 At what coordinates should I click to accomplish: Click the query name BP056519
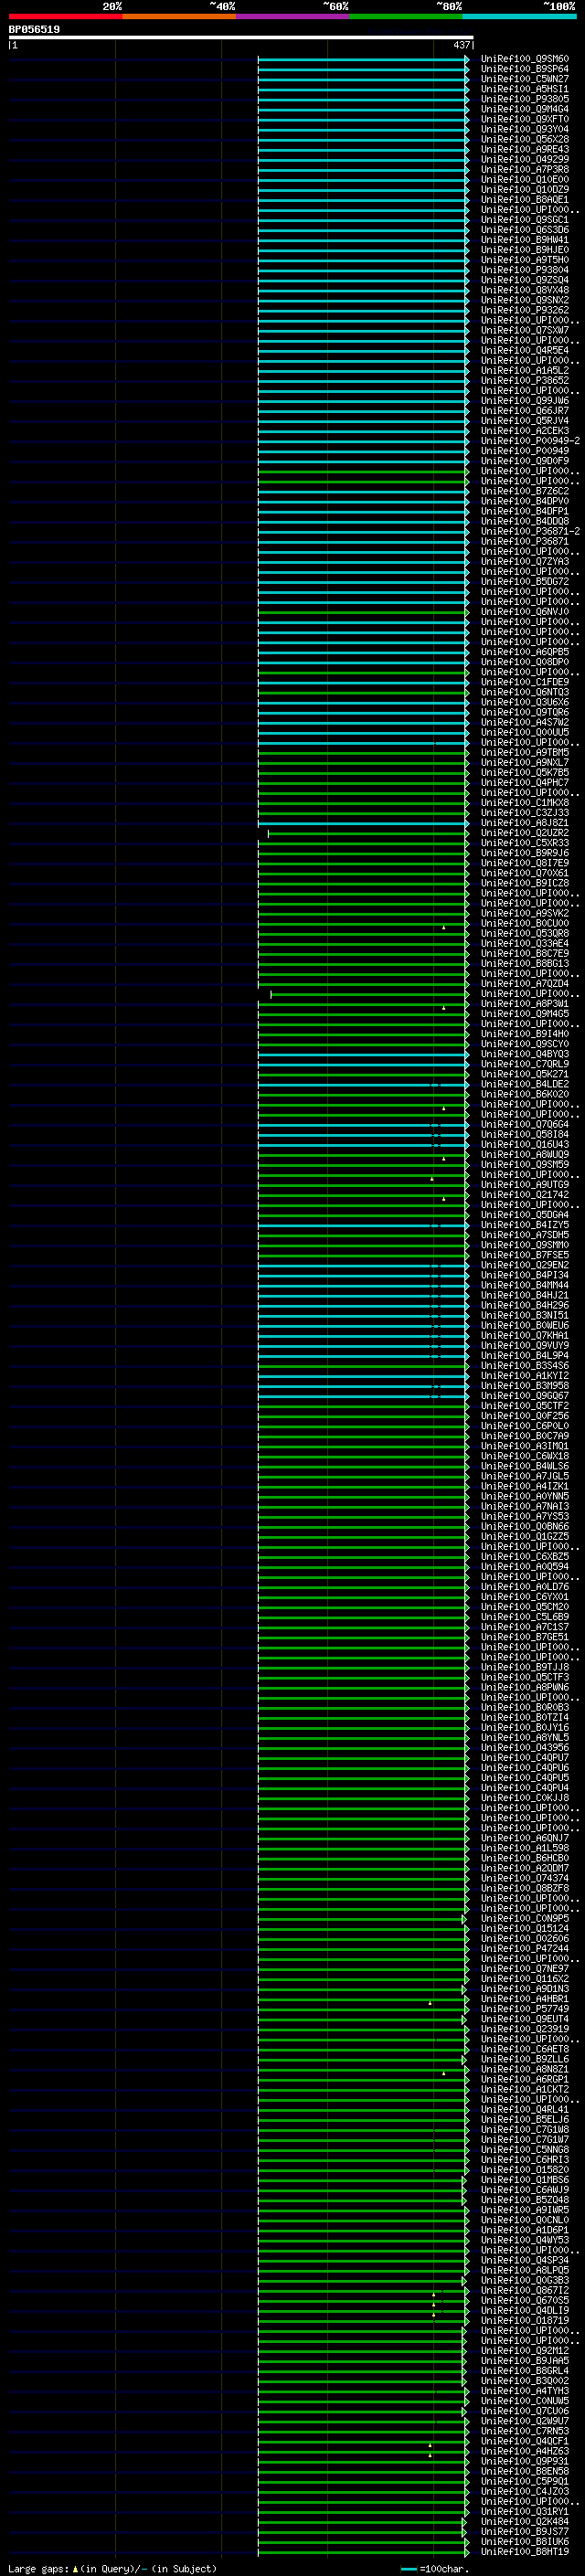(x=34, y=29)
